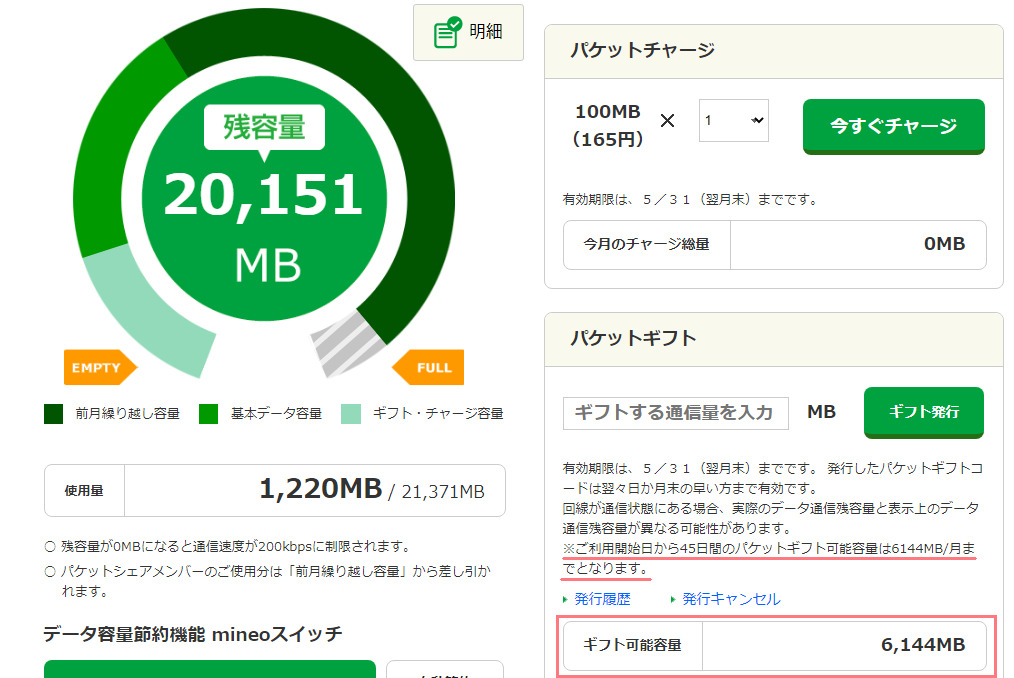This screenshot has width=1014, height=678.
Task: Open the 明細 details icon button
Action: point(468,32)
